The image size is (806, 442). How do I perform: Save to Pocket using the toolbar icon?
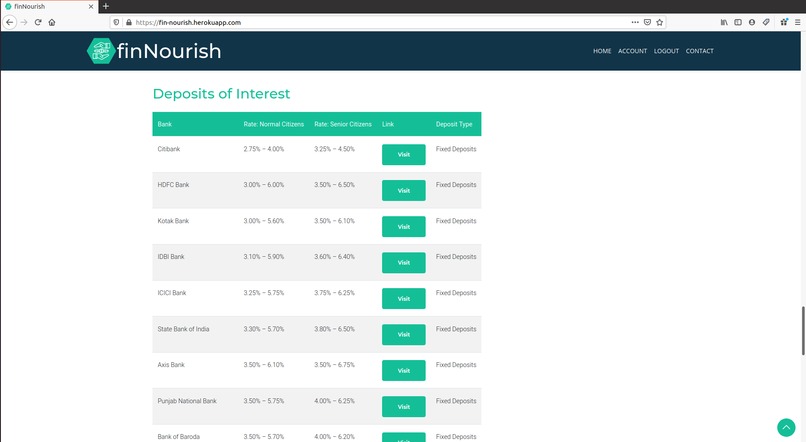(647, 22)
